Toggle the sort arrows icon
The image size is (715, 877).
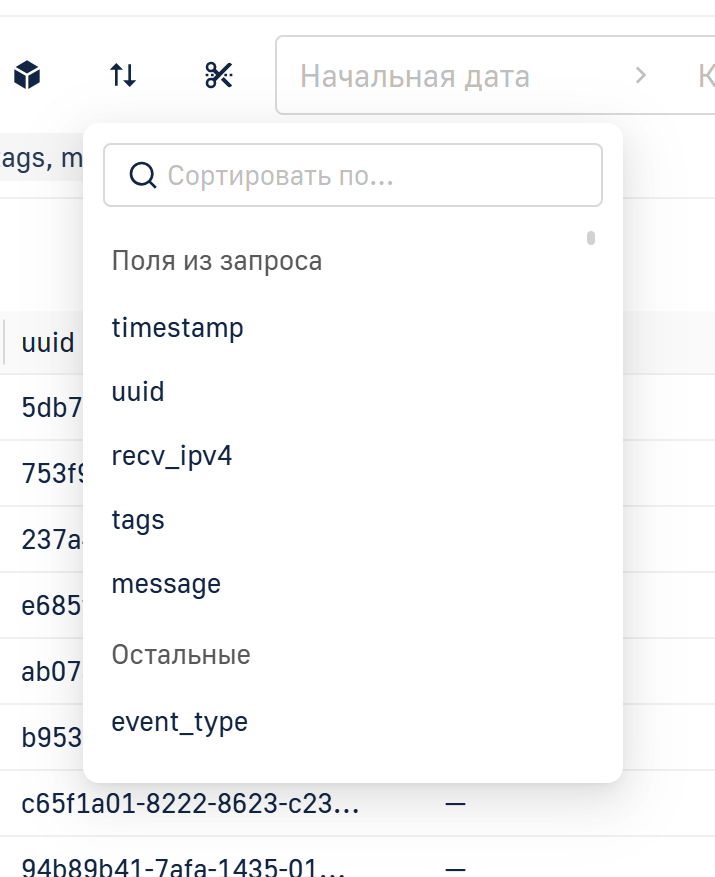tap(123, 75)
